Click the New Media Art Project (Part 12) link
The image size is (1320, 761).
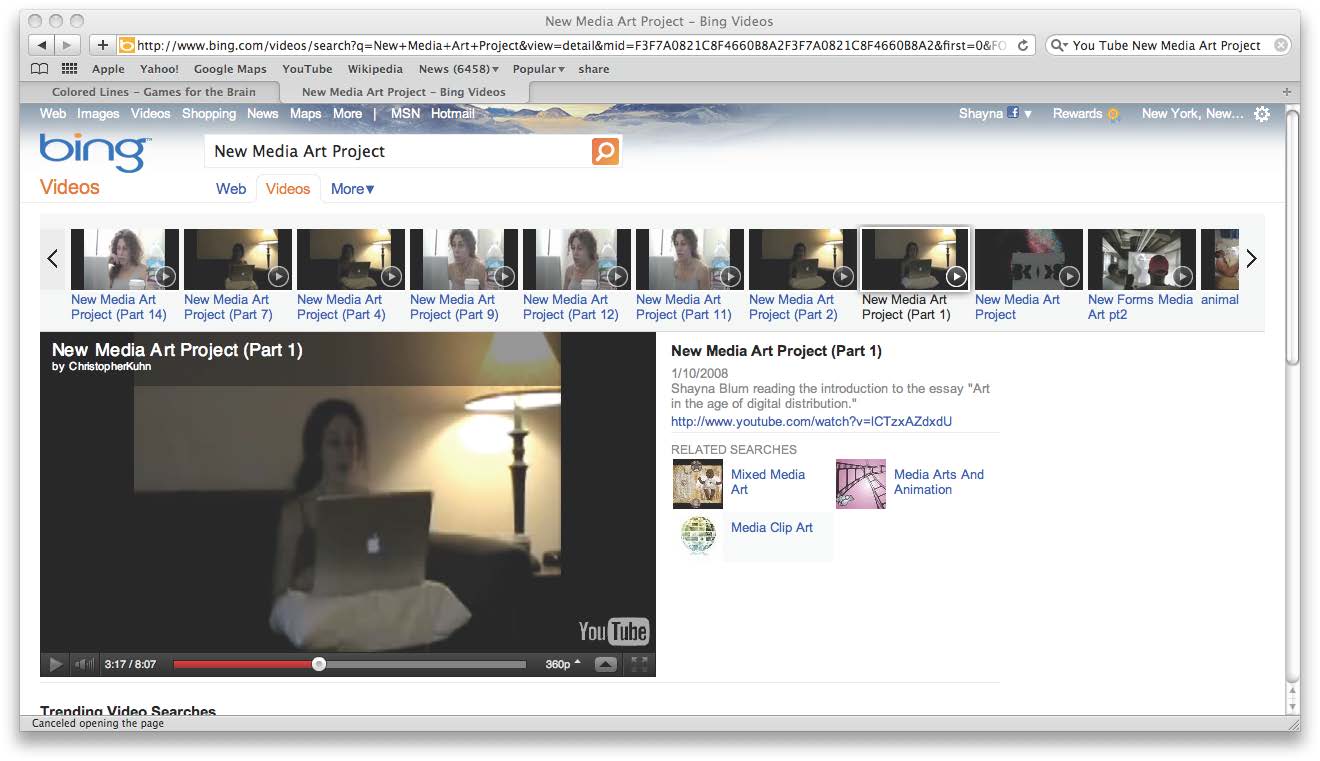click(571, 307)
